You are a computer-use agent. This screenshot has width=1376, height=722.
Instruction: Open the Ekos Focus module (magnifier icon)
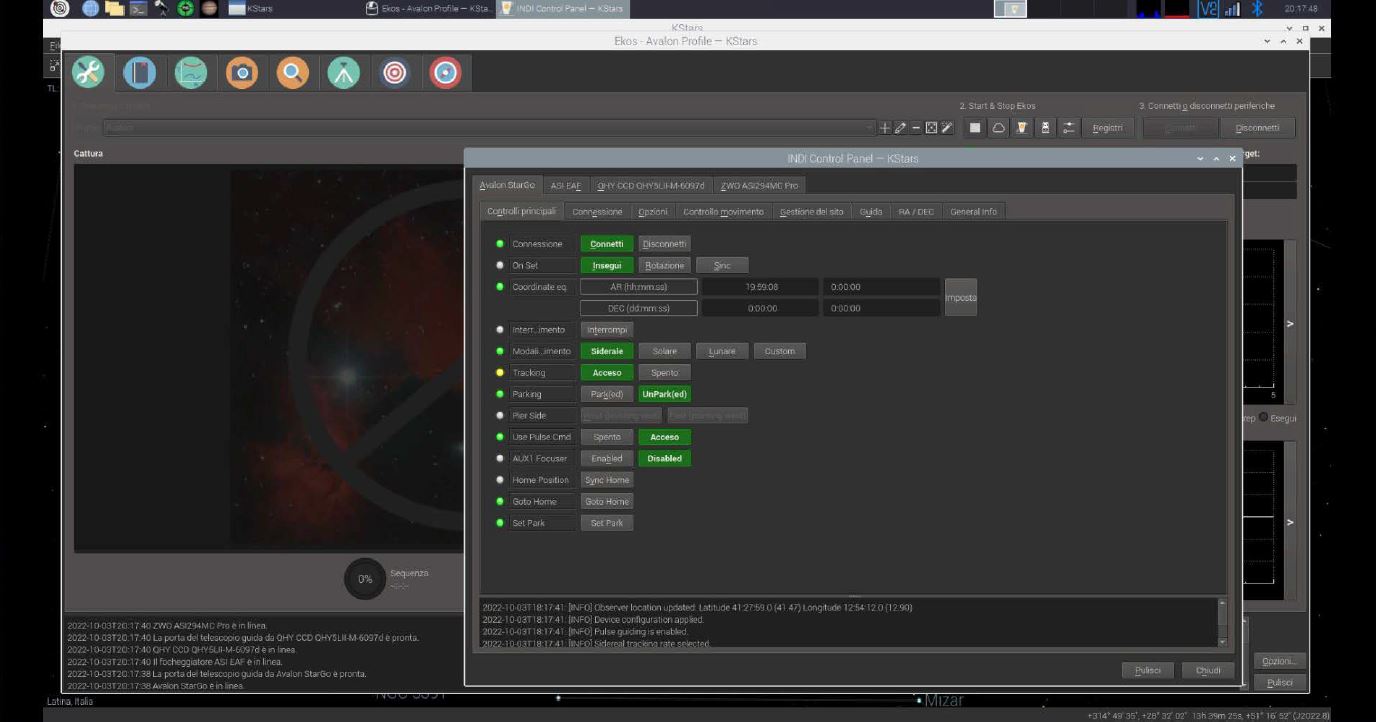[292, 73]
